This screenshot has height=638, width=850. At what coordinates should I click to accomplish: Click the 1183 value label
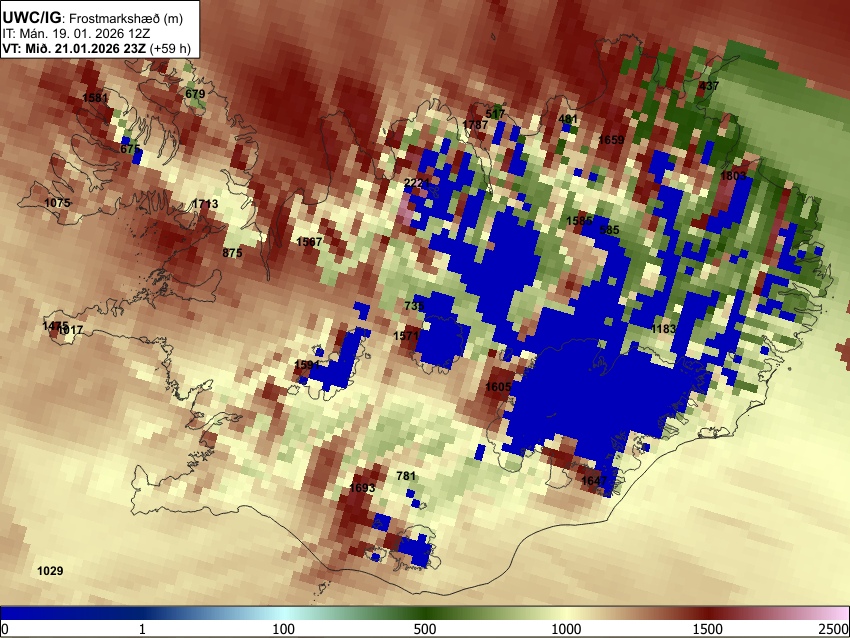click(x=664, y=328)
